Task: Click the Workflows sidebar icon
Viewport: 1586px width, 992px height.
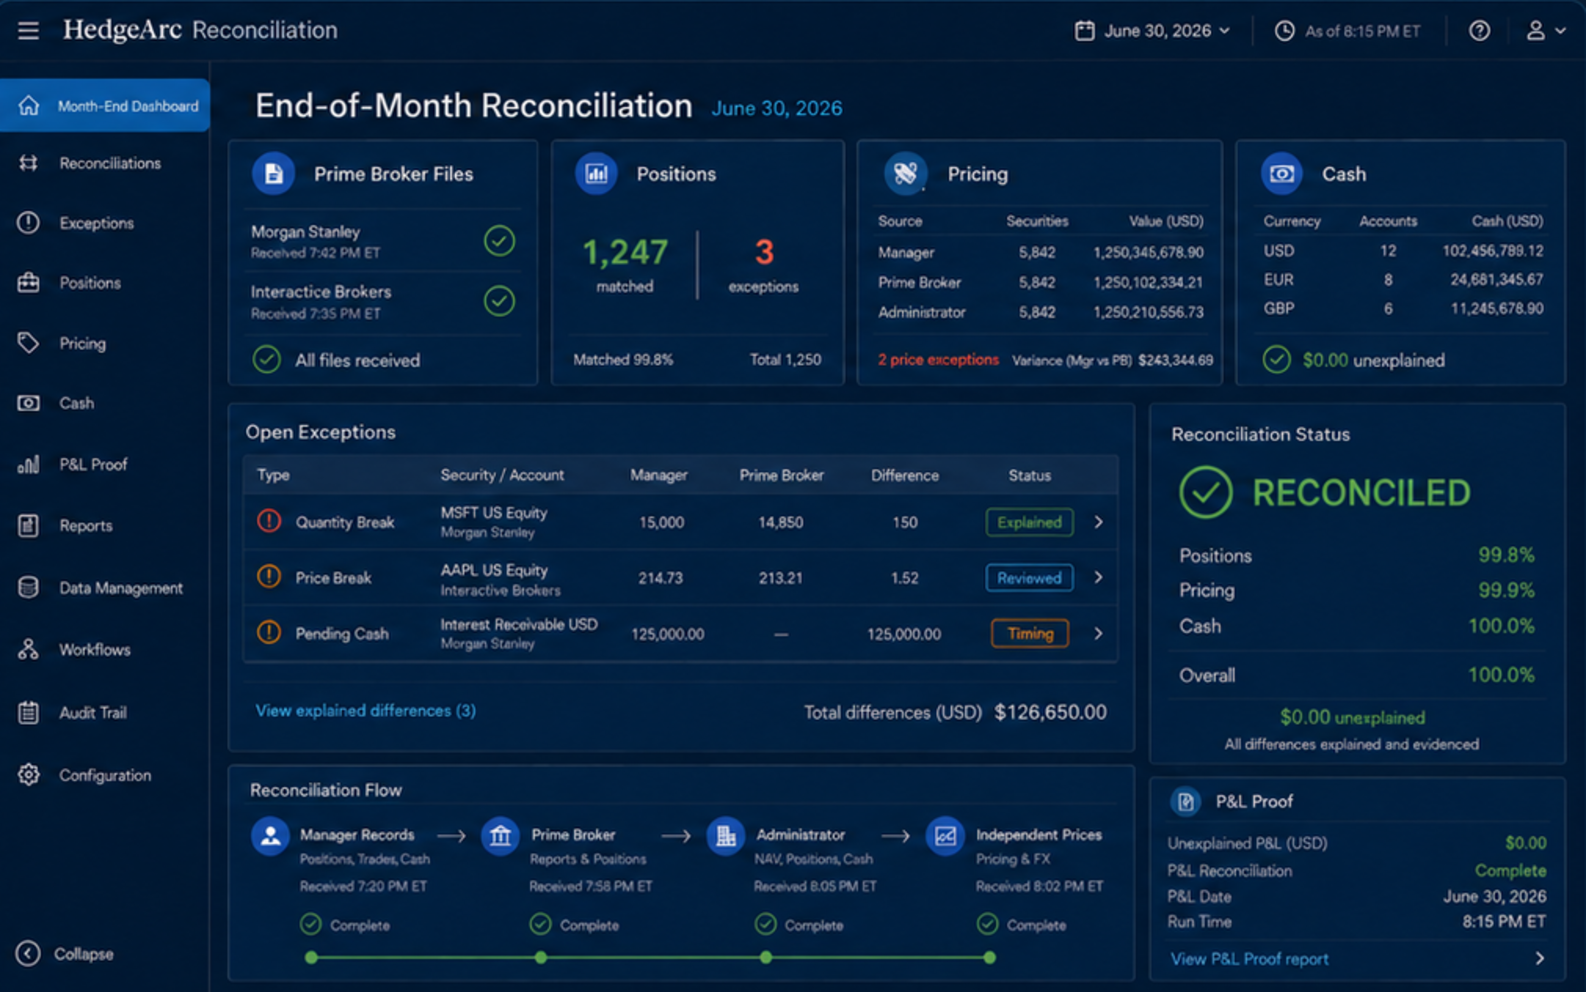Action: tap(28, 649)
